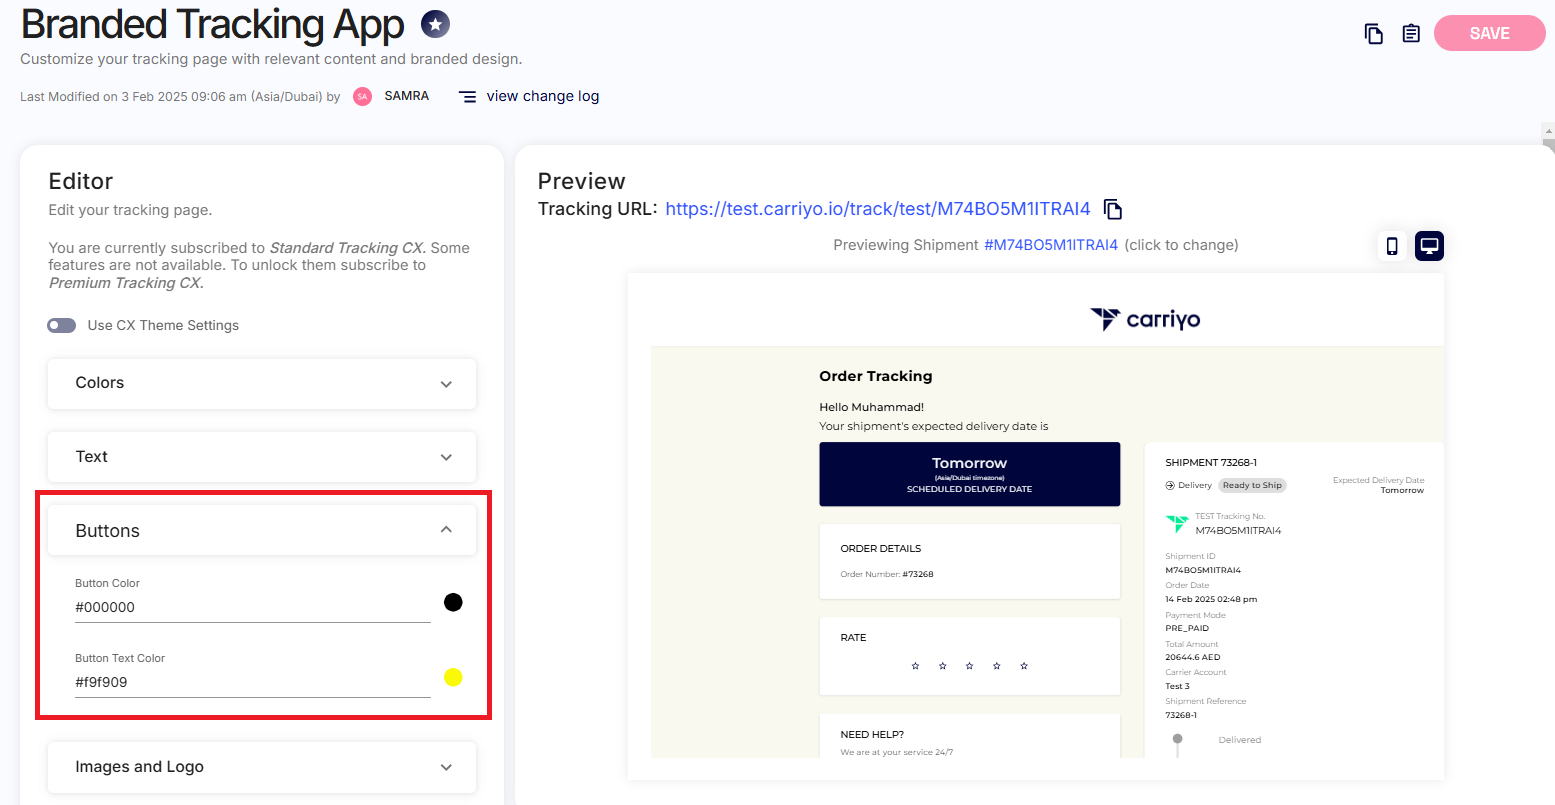Click the ORDER DETAILS heading
Screen dimensions: 1555x805
[x=881, y=549]
